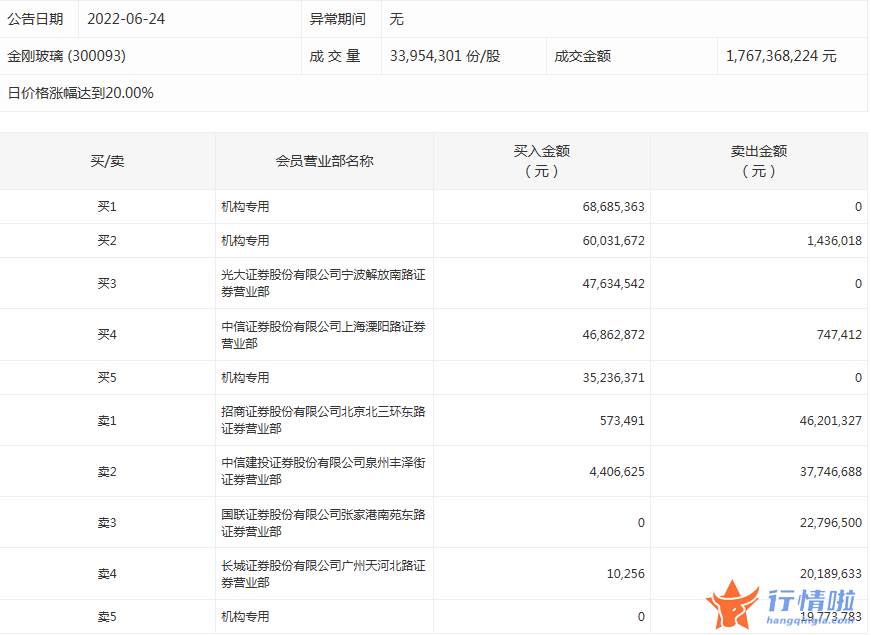Select volume value 33,954,301 份/股
Viewport: 871px width, 635px height.
click(x=445, y=56)
